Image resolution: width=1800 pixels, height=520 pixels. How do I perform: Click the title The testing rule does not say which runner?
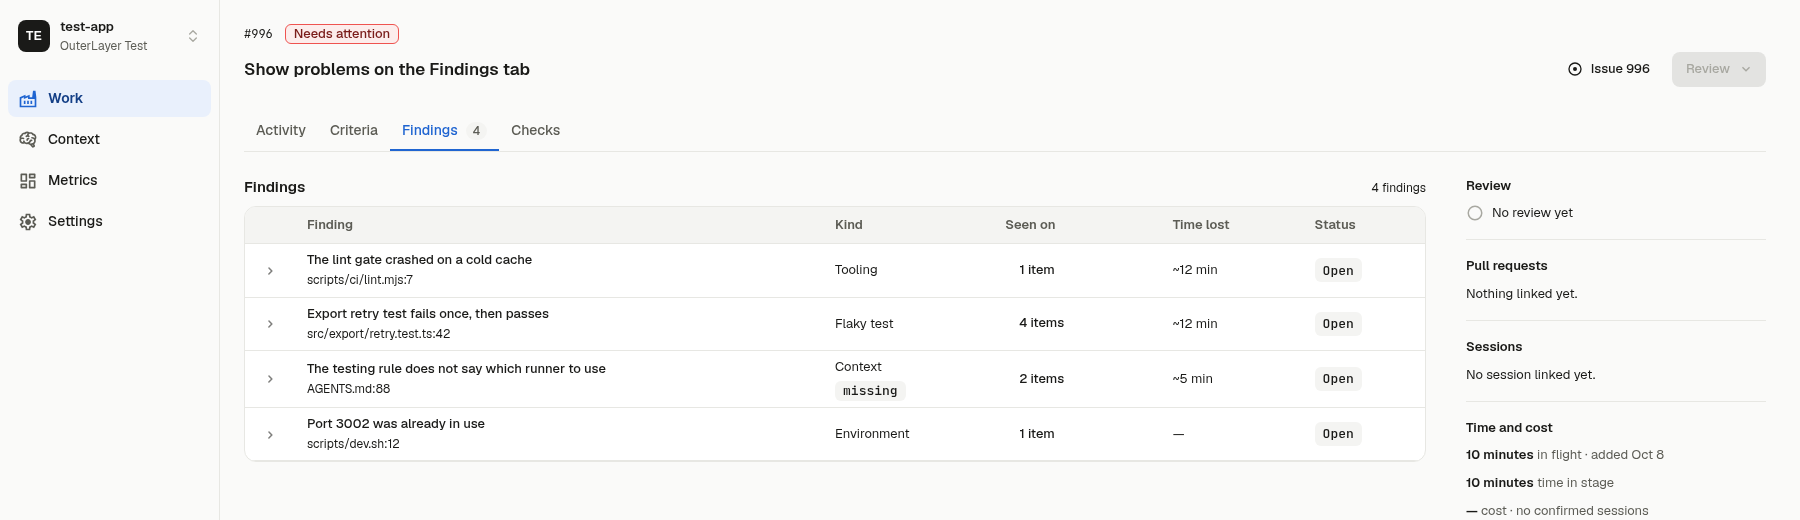(x=456, y=369)
